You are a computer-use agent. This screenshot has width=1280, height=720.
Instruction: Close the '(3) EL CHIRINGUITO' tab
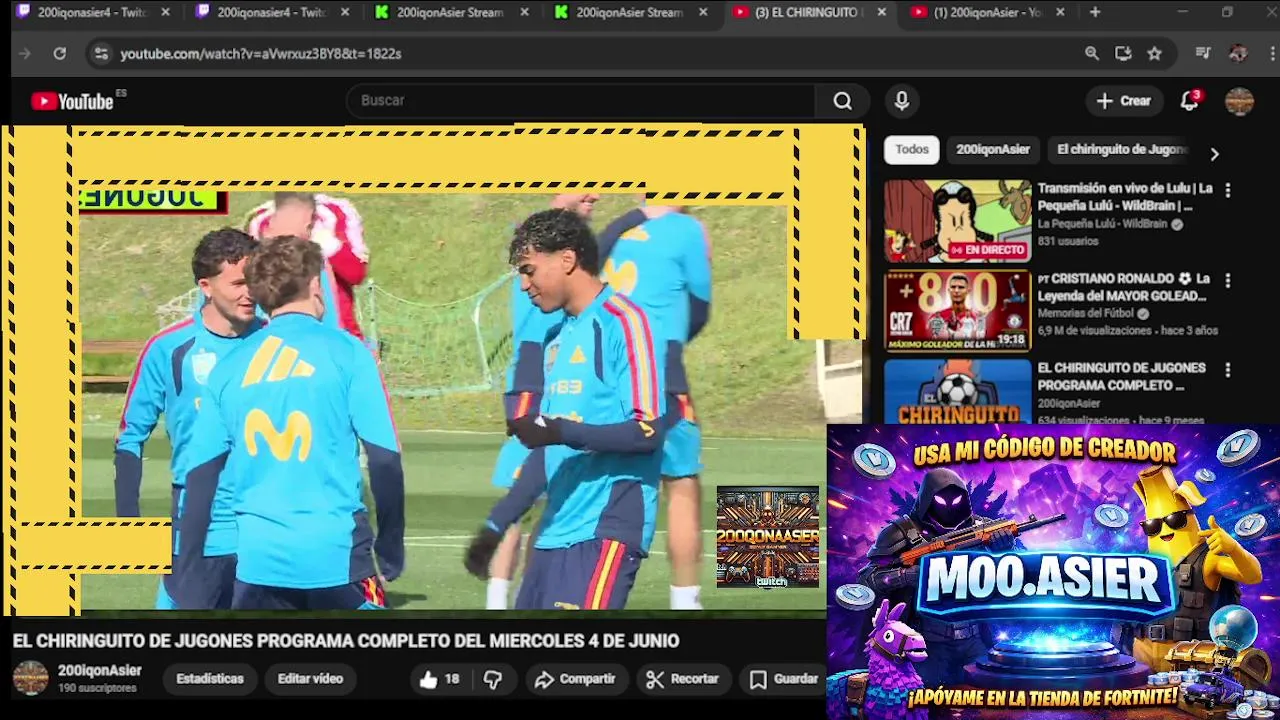pos(881,12)
